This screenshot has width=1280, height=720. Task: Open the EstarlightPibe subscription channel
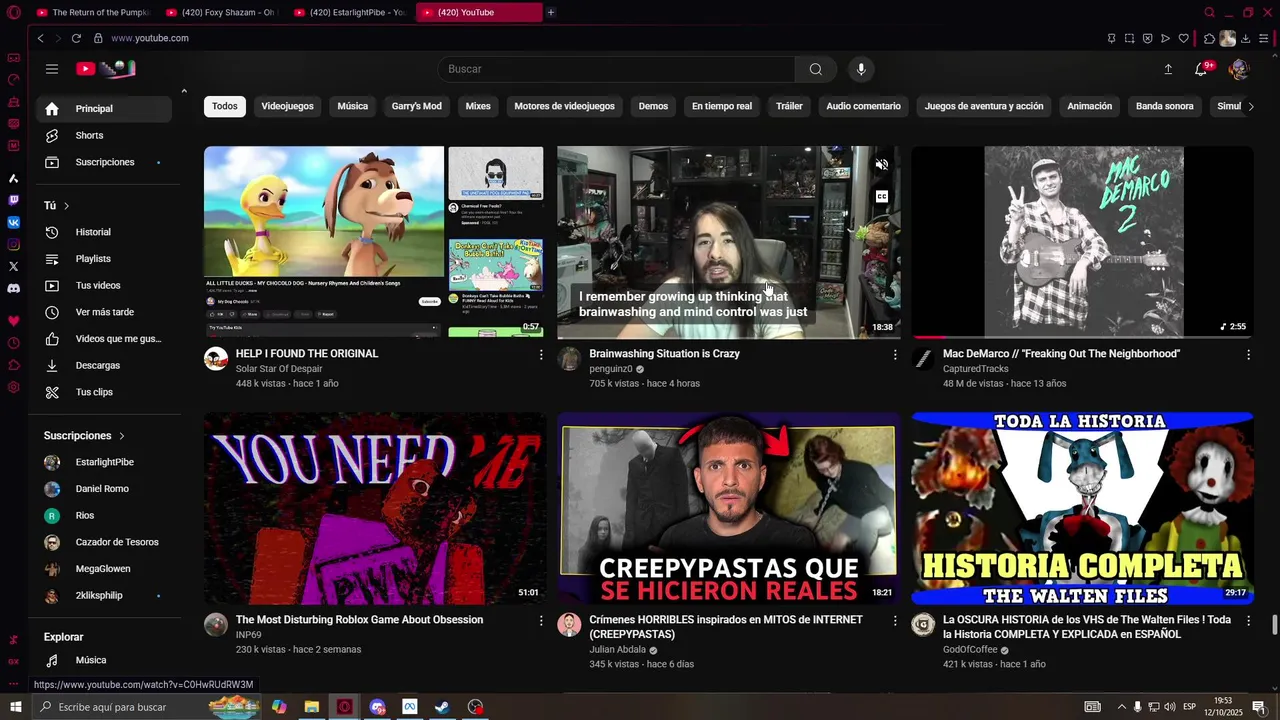tap(104, 462)
